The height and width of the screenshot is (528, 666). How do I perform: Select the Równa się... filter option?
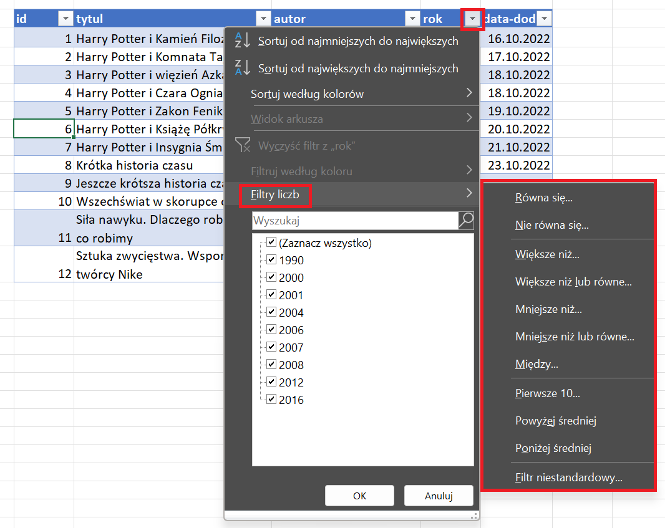[544, 198]
